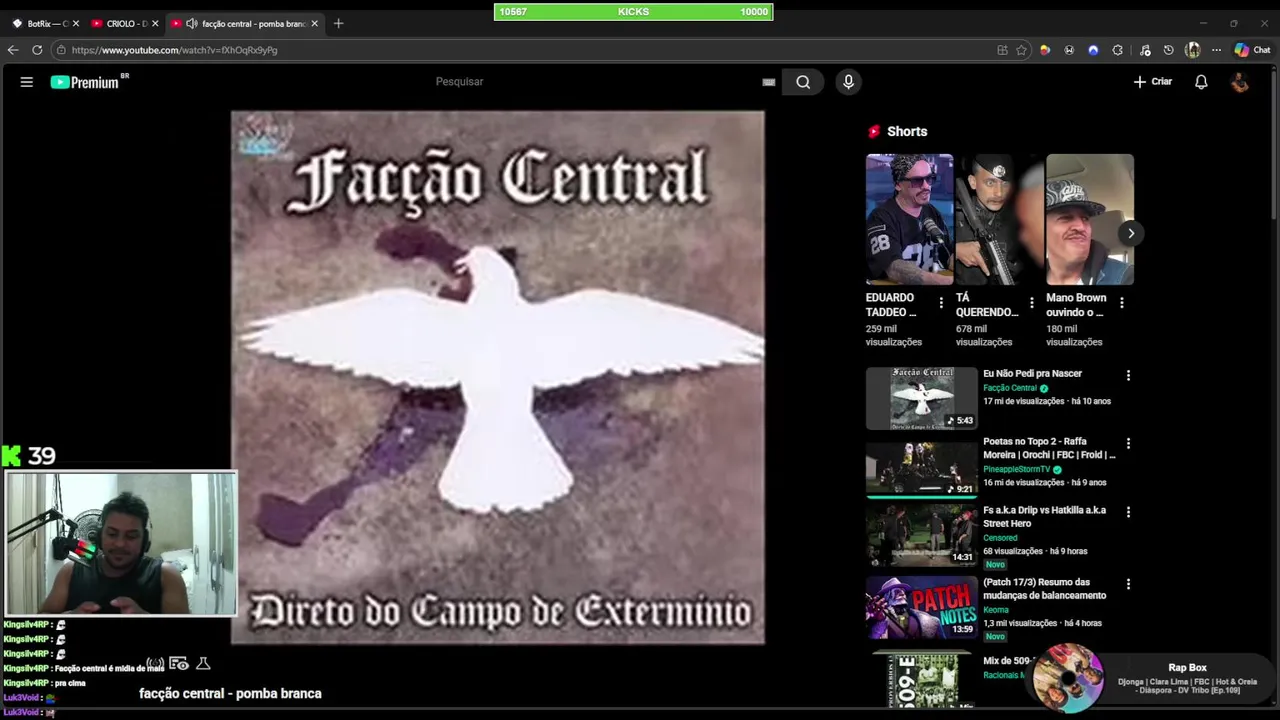Click the '259 mil visualizações' text
Screen dimensions: 1280x720
coord(894,335)
